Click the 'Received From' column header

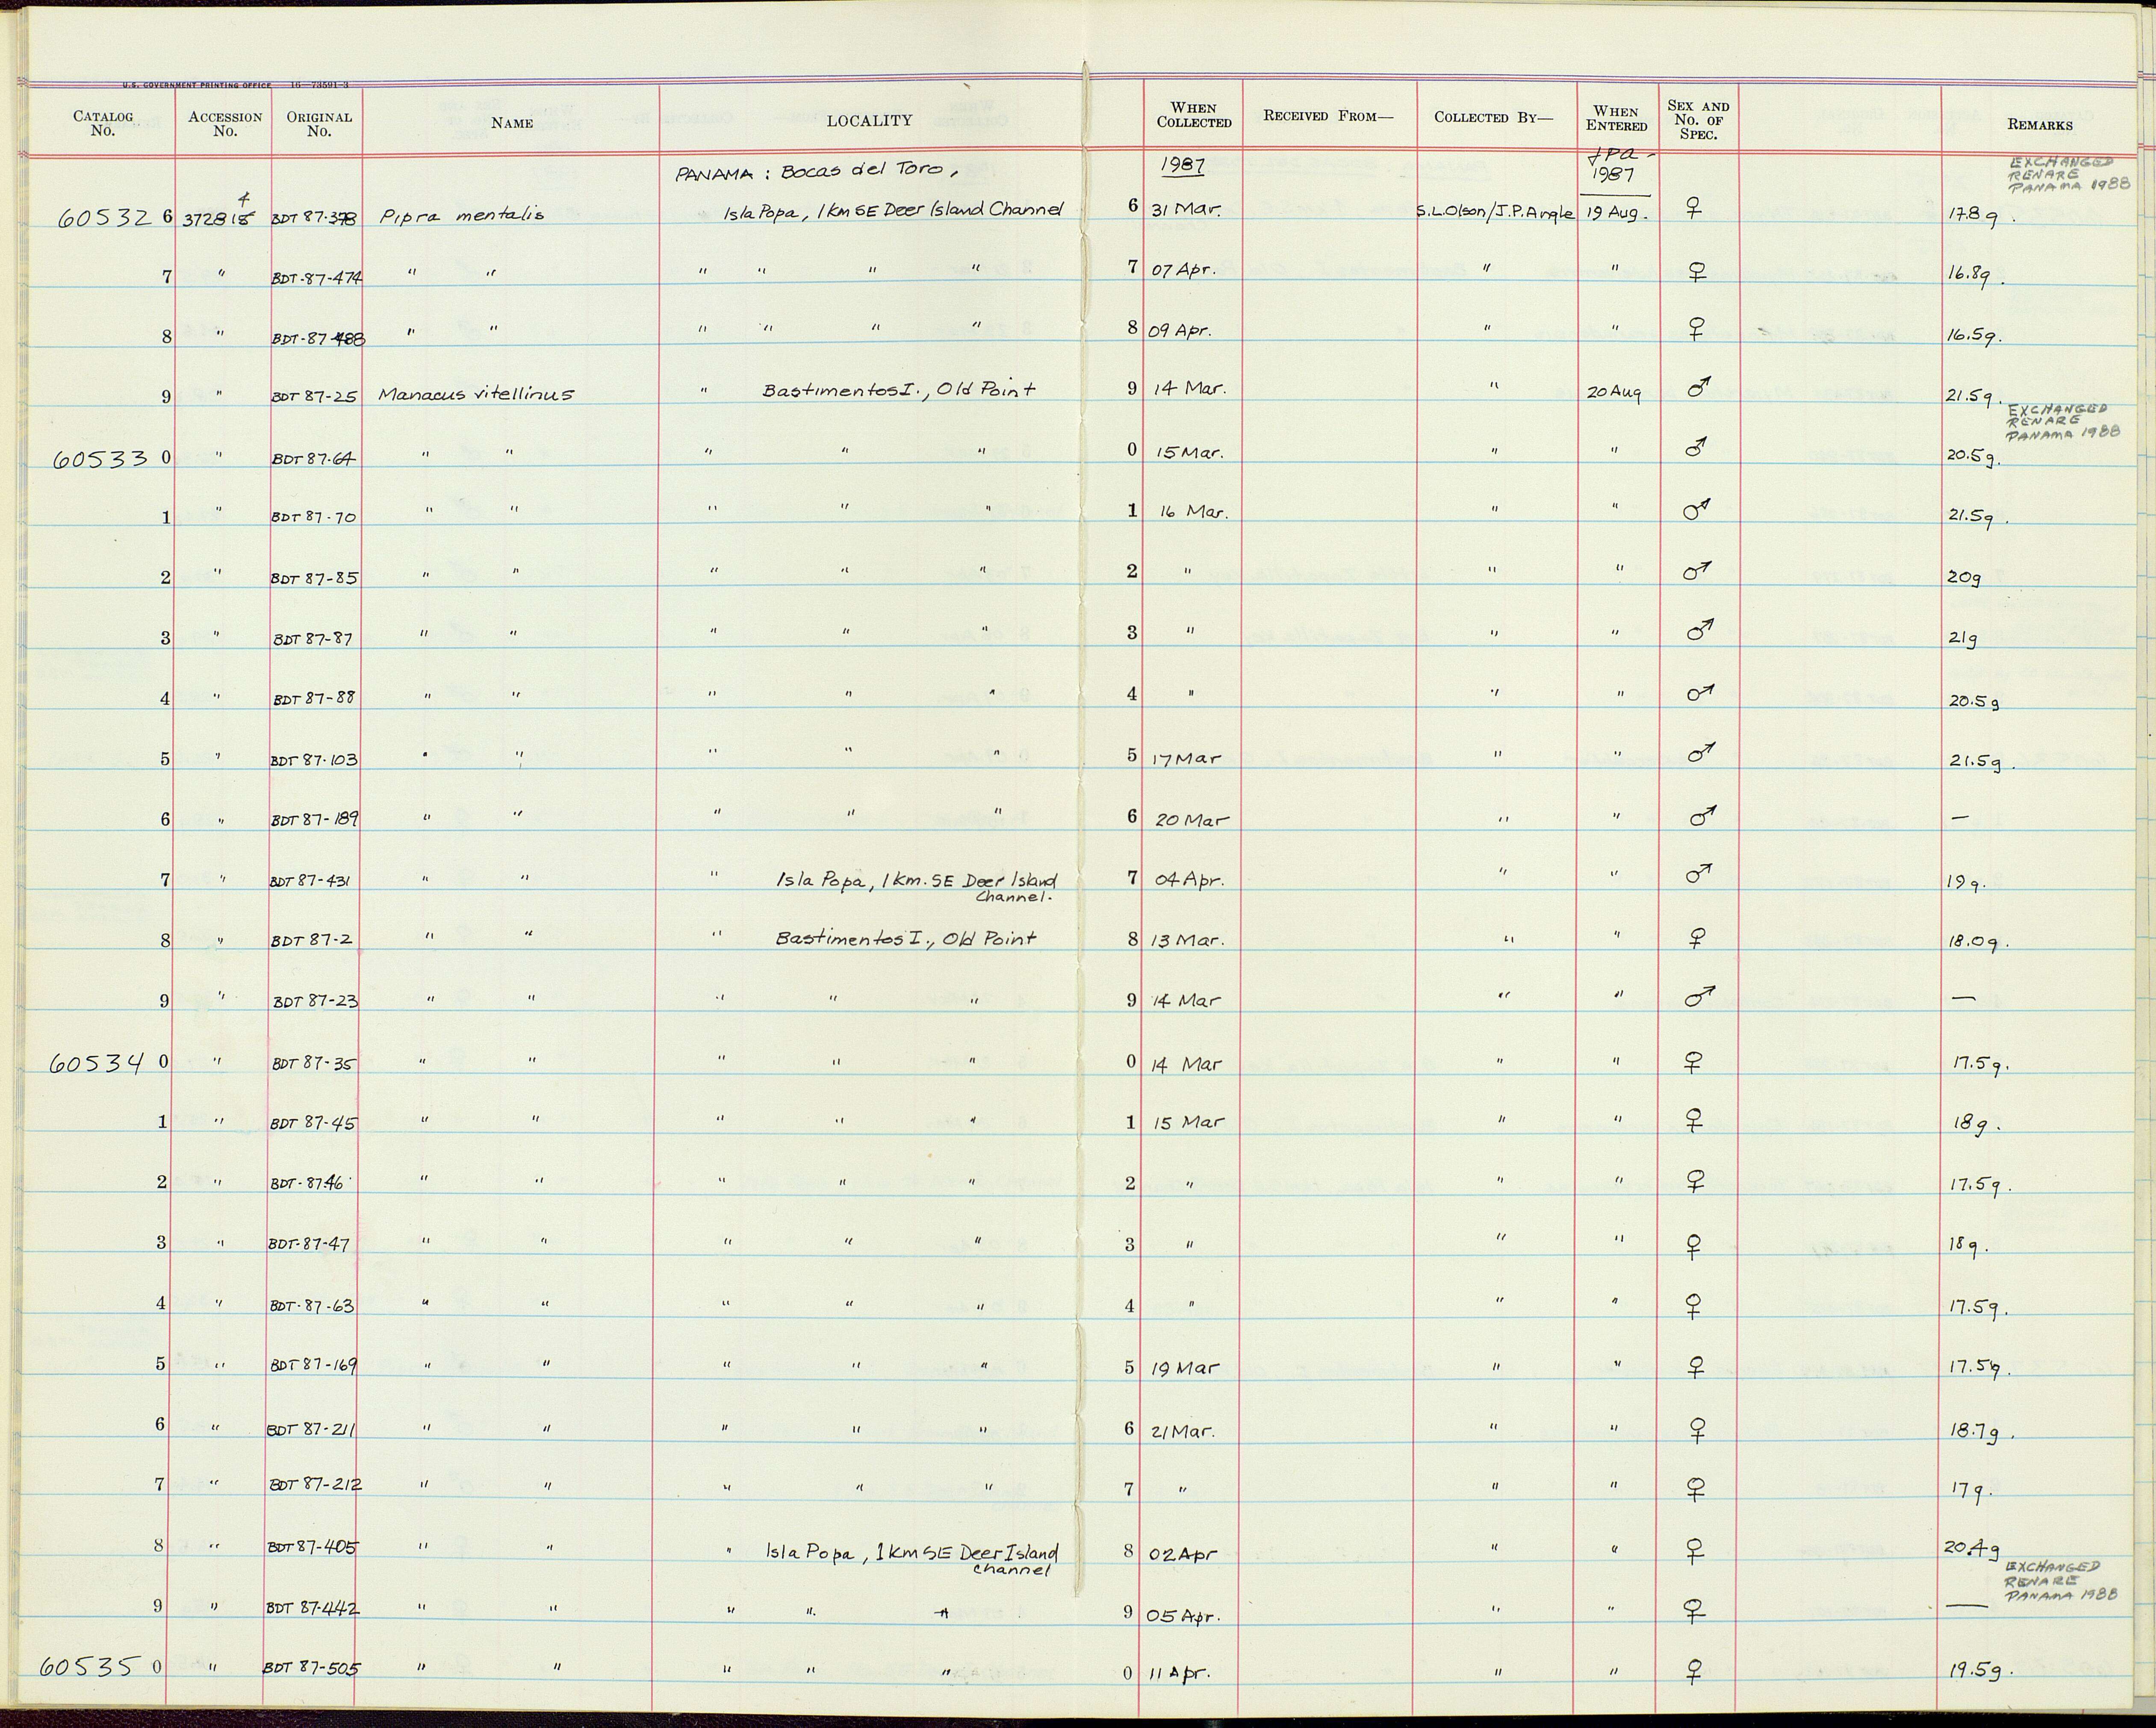(1327, 116)
